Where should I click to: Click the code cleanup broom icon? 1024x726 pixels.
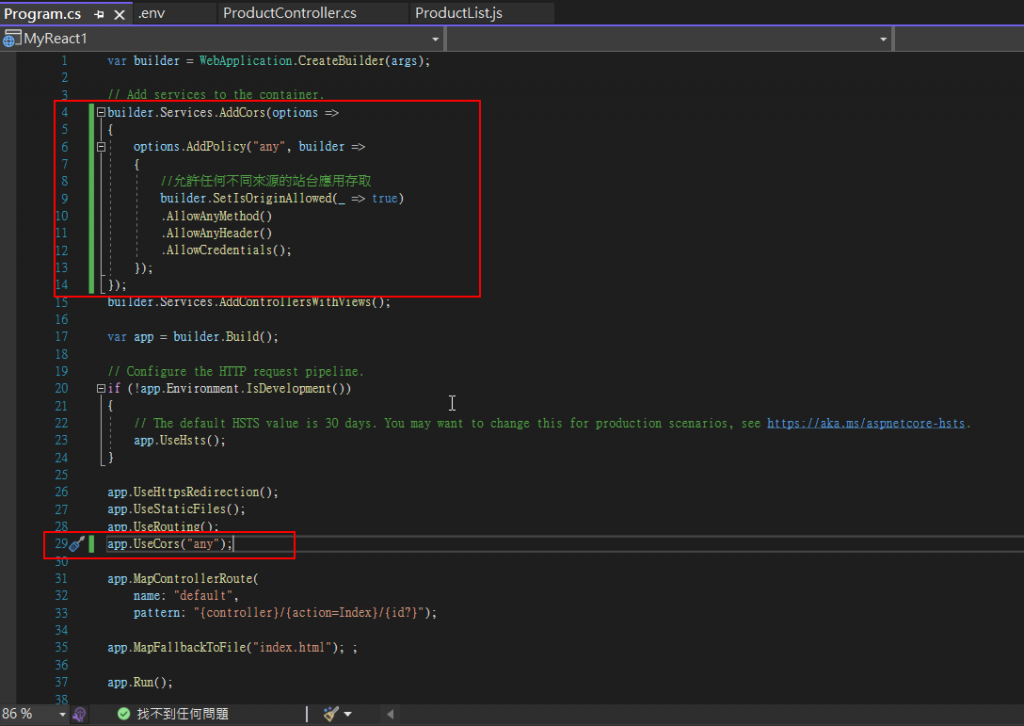(331, 714)
